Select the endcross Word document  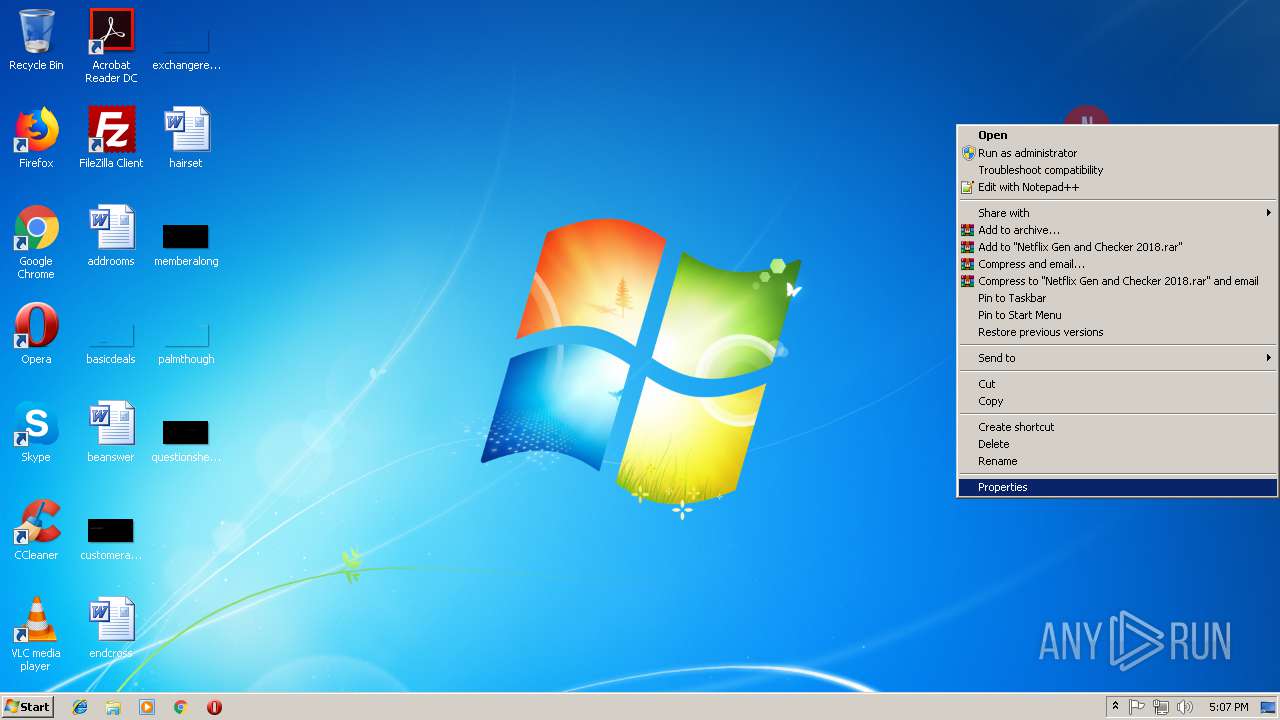pos(111,628)
